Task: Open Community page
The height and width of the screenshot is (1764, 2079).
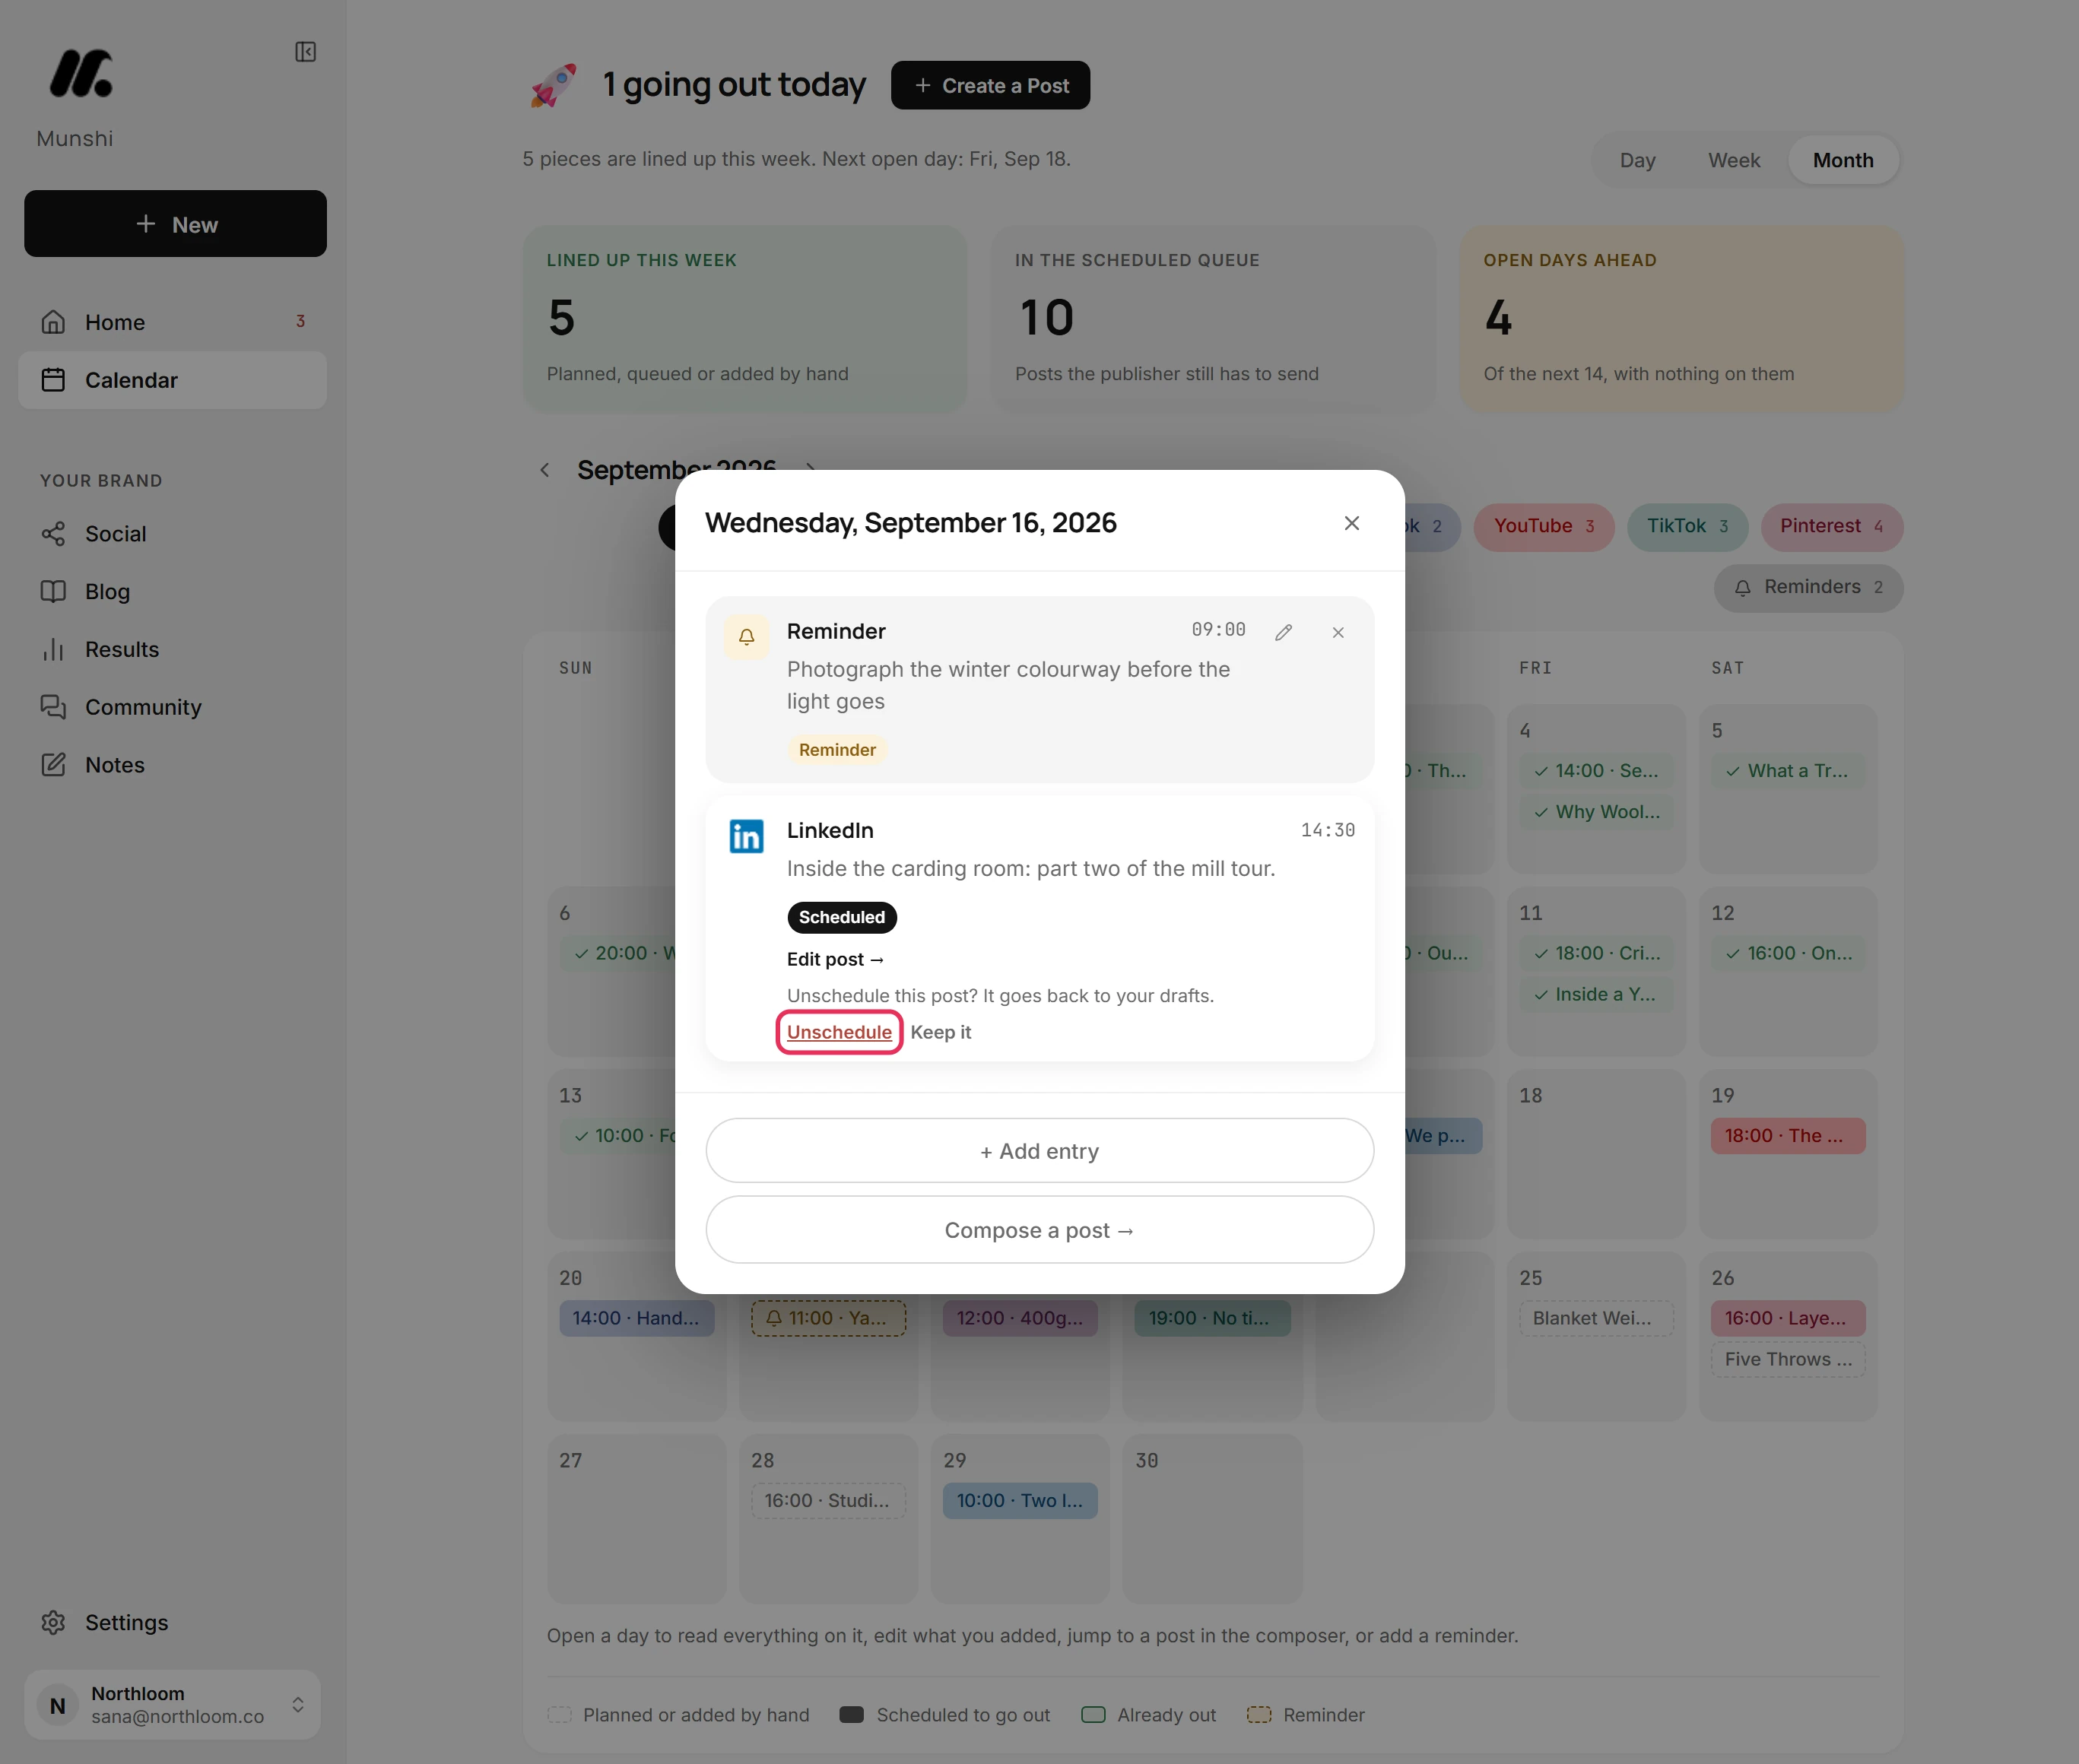Action: coord(172,707)
